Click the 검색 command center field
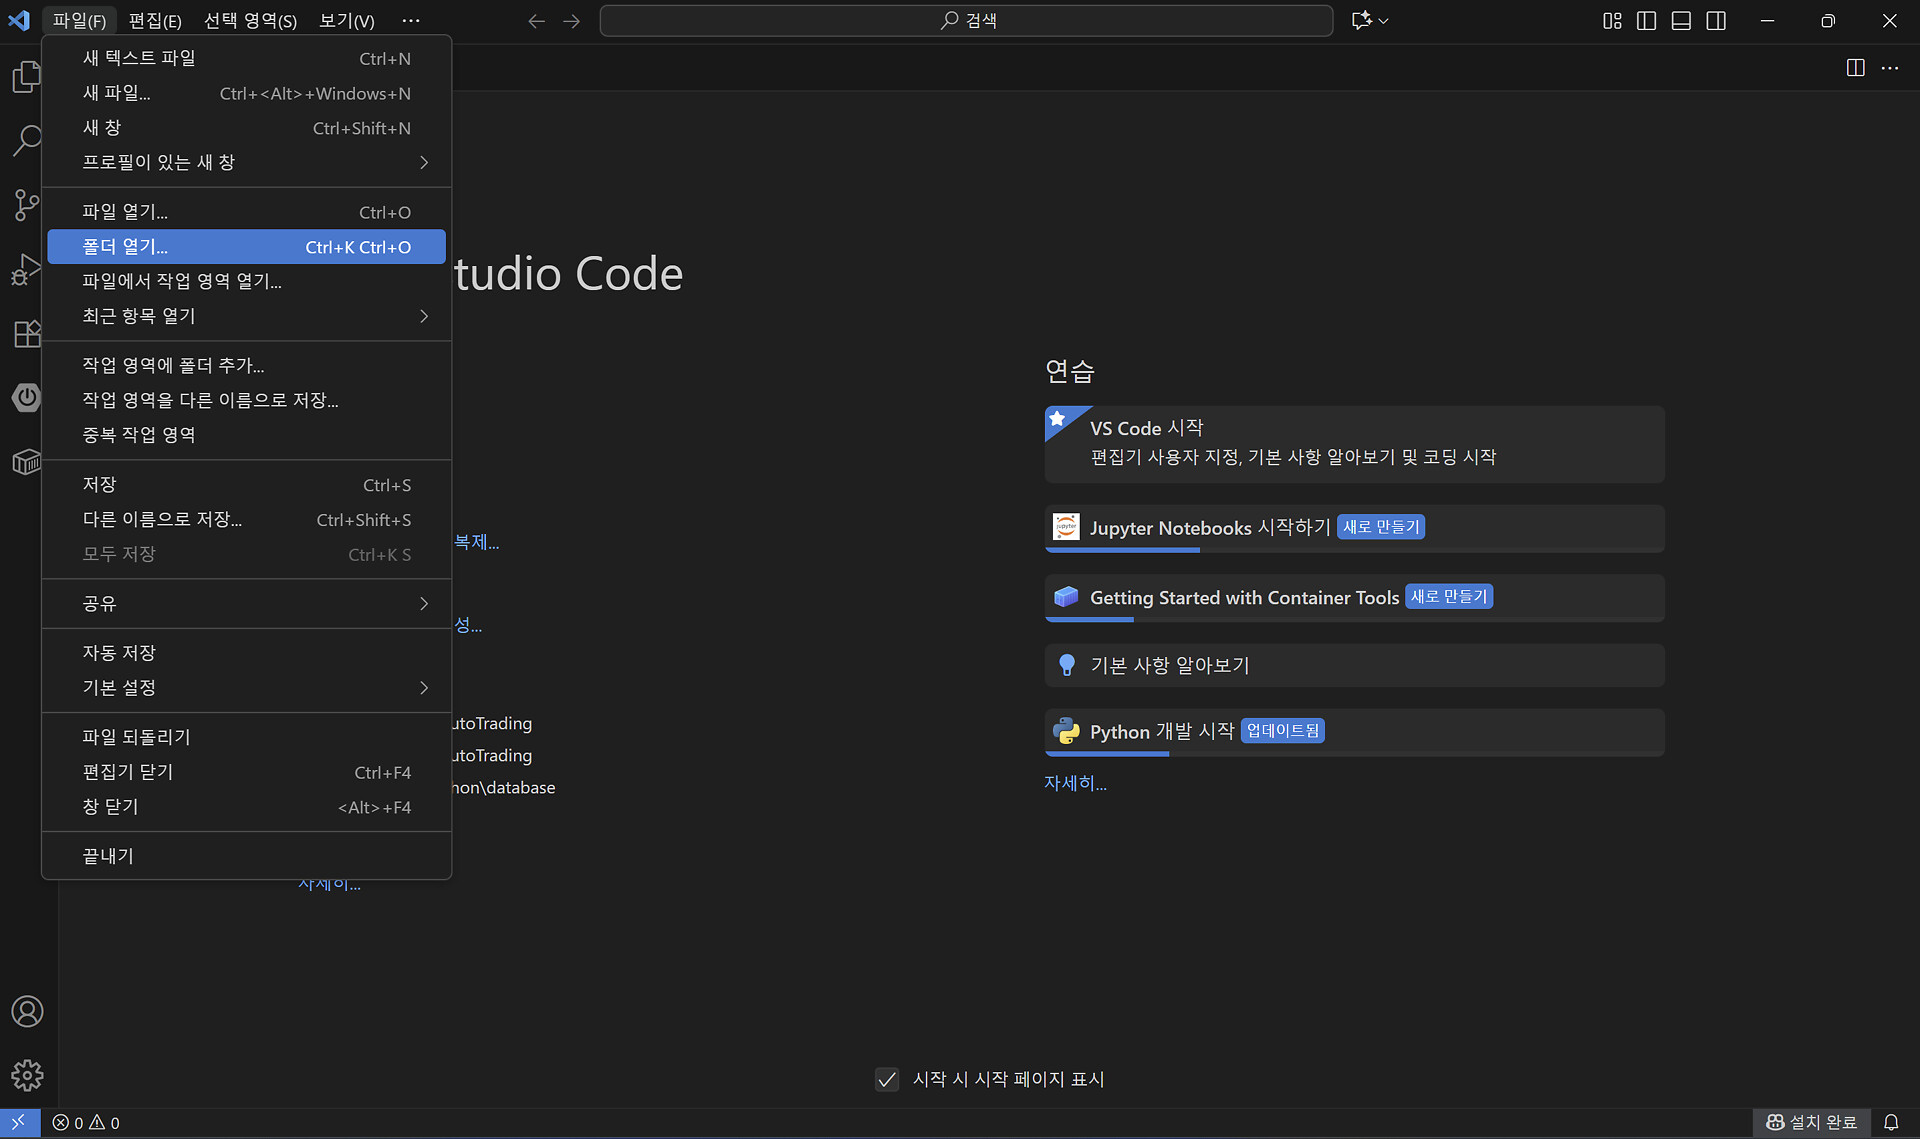 (966, 20)
